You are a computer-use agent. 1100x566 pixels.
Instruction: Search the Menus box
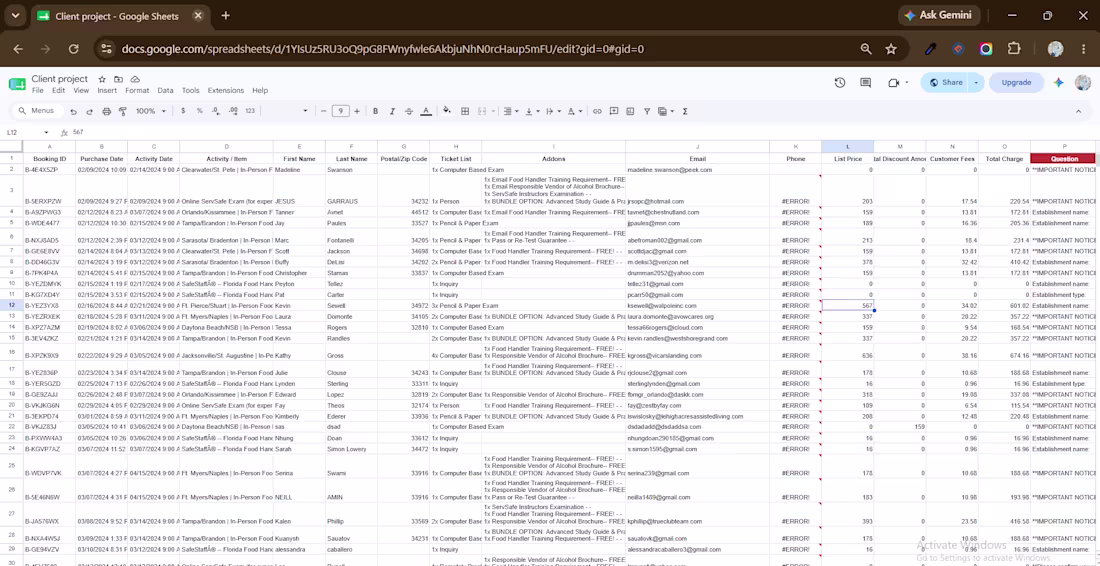point(37,111)
